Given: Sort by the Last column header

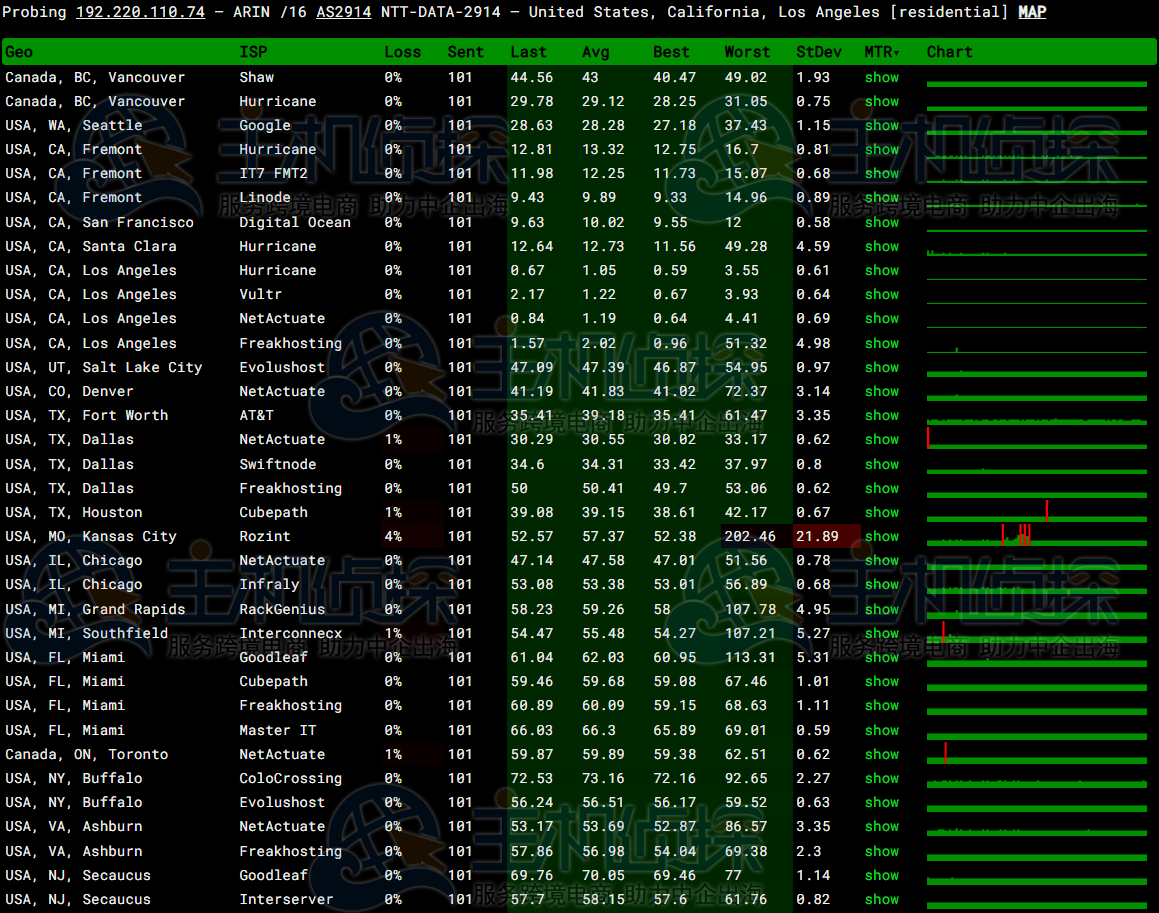Looking at the screenshot, I should coord(528,52).
